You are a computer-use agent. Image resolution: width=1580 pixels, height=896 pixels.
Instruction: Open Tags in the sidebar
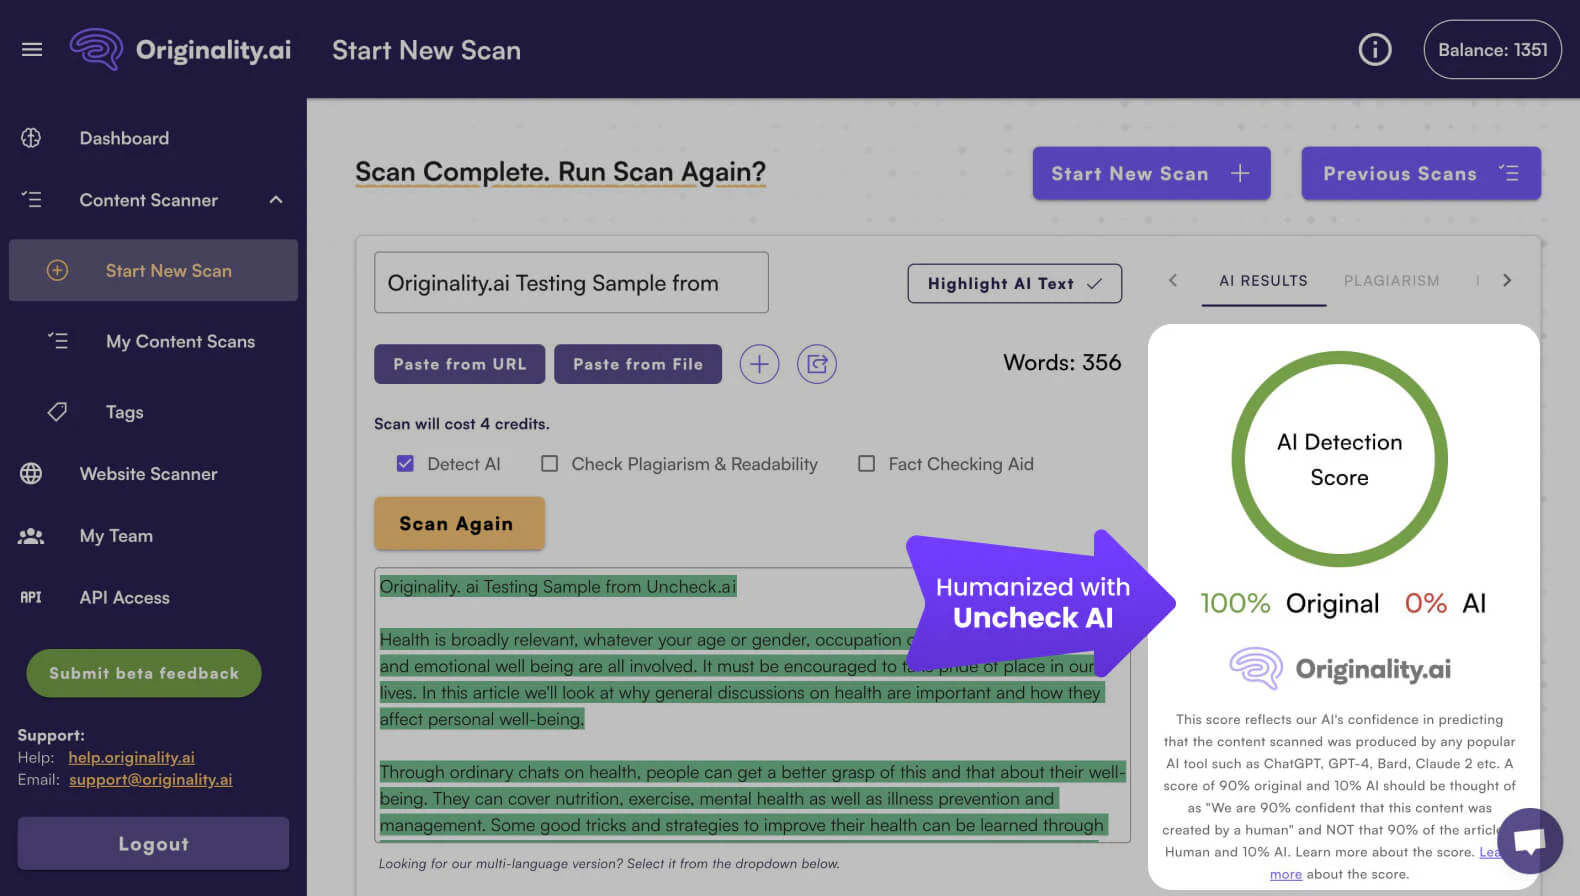tap(124, 412)
